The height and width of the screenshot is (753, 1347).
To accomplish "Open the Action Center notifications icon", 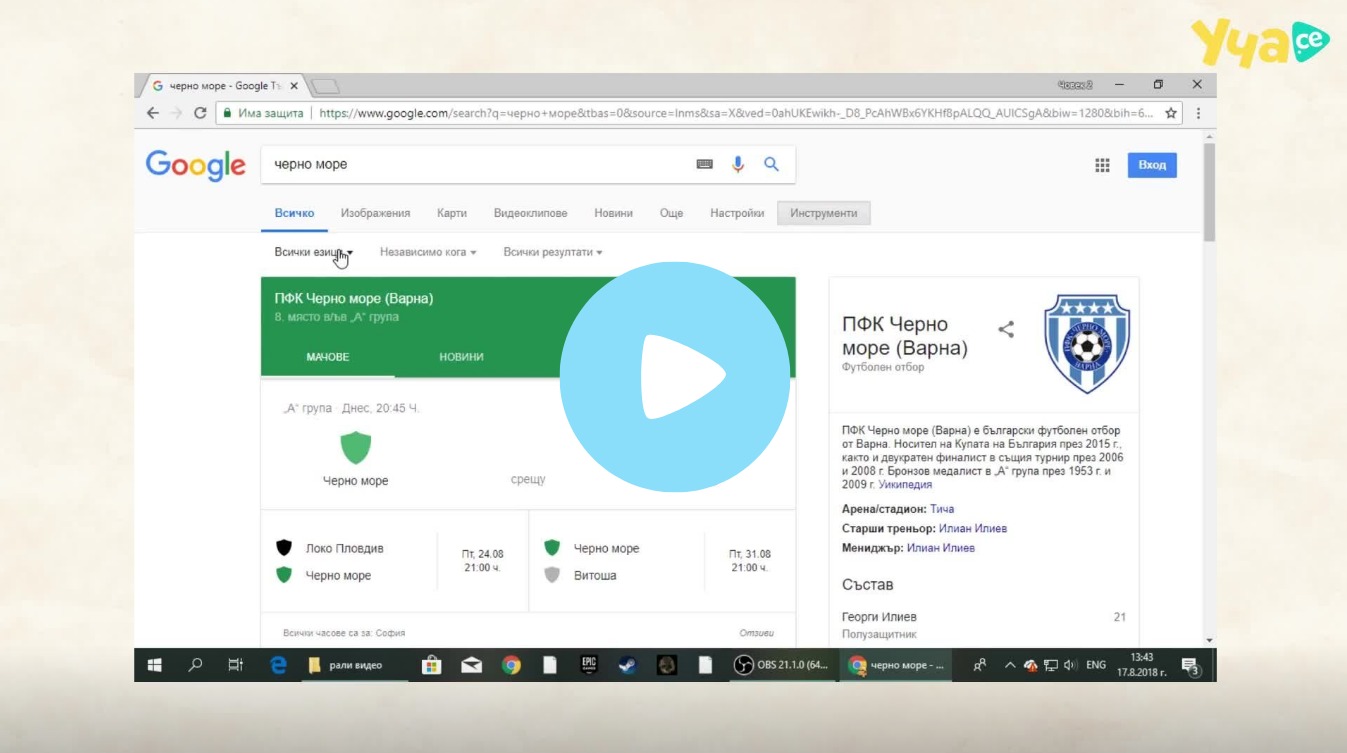I will [1190, 666].
